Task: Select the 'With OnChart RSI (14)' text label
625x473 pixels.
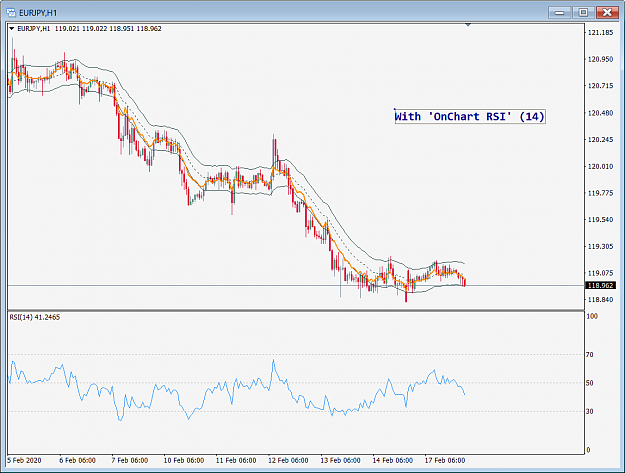Action: 470,116
